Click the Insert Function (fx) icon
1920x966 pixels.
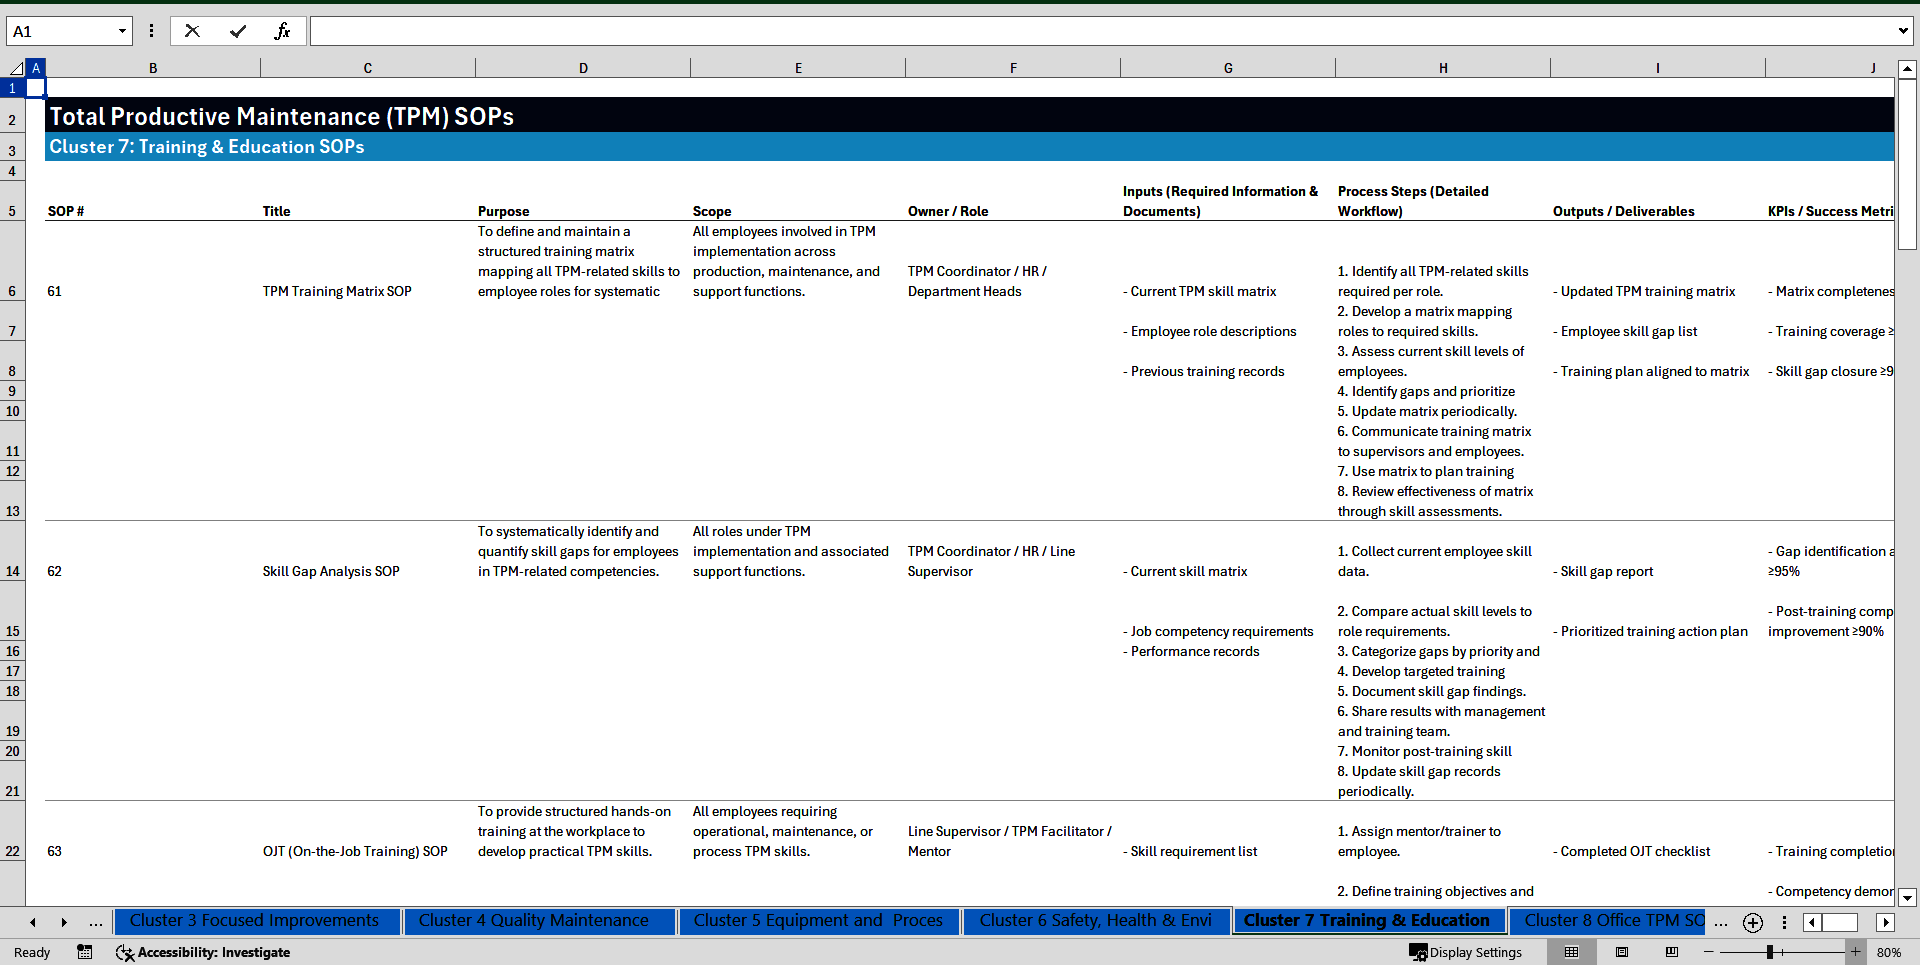click(284, 30)
